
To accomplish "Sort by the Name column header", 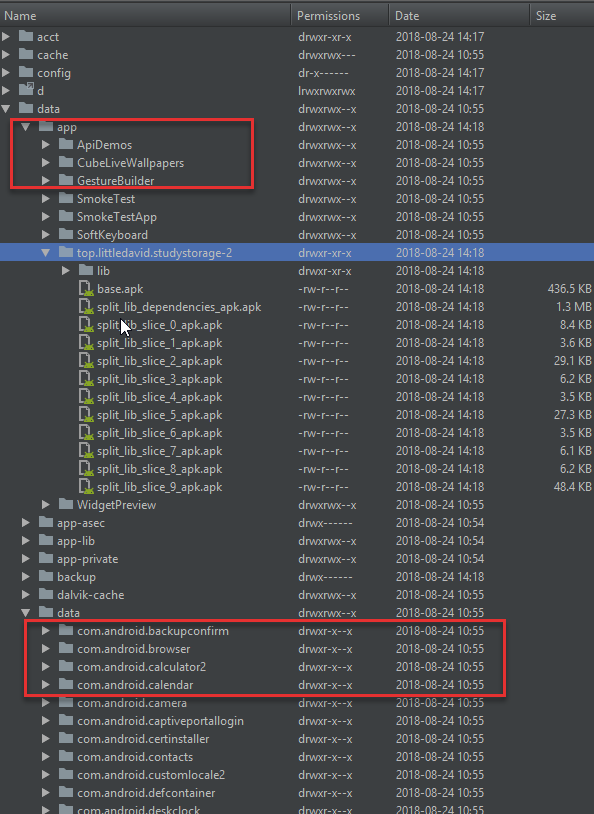I will point(145,16).
